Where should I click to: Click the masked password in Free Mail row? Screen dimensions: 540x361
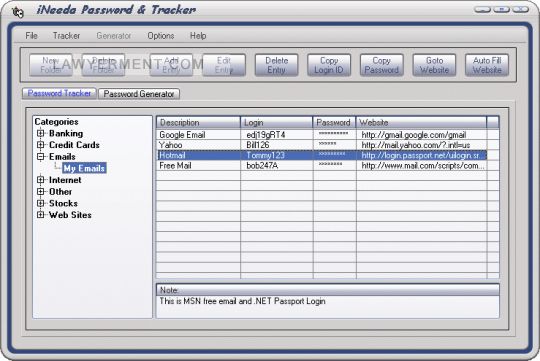[x=330, y=165]
